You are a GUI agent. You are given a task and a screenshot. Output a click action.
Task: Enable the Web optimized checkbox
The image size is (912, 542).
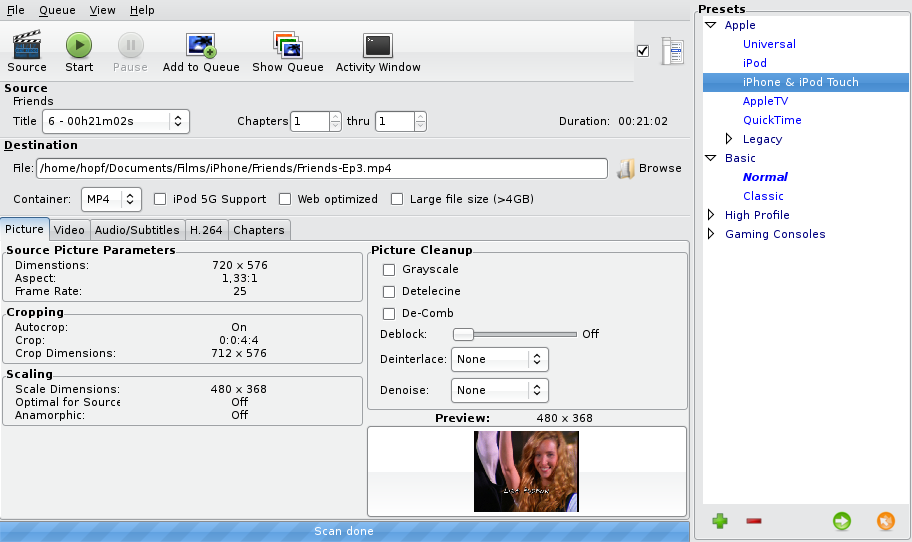tap(285, 199)
